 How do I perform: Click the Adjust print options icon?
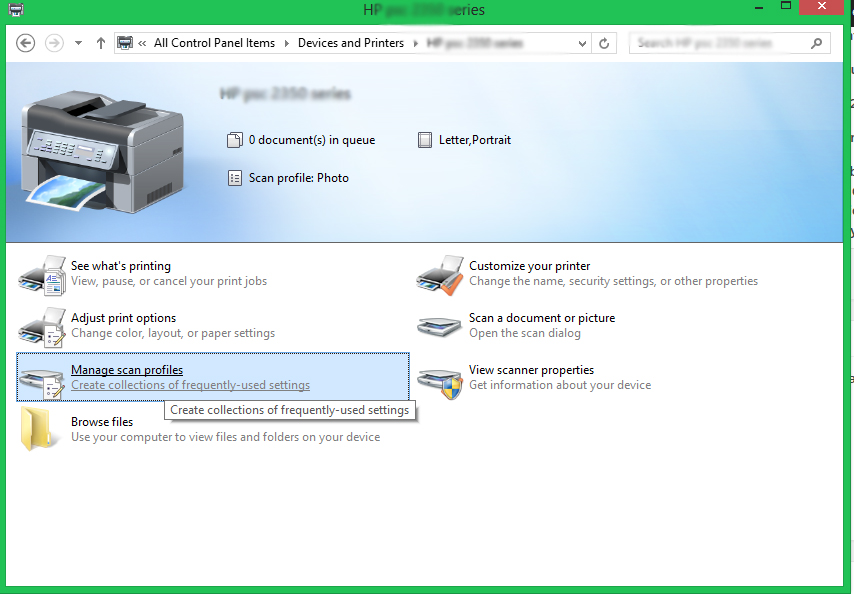[x=42, y=326]
